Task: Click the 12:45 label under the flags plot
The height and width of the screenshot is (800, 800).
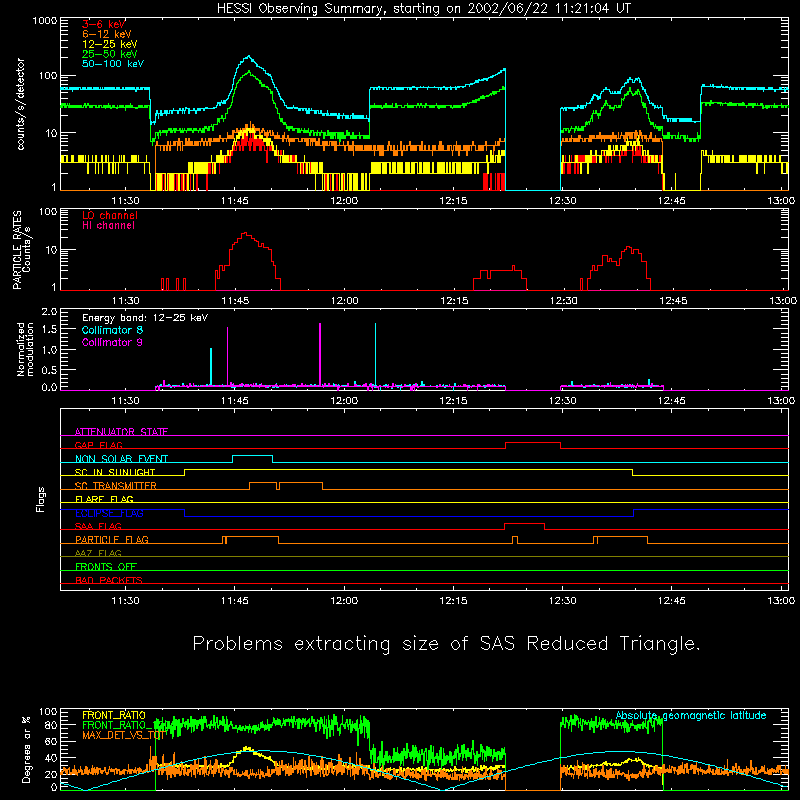Action: pyautogui.click(x=672, y=601)
